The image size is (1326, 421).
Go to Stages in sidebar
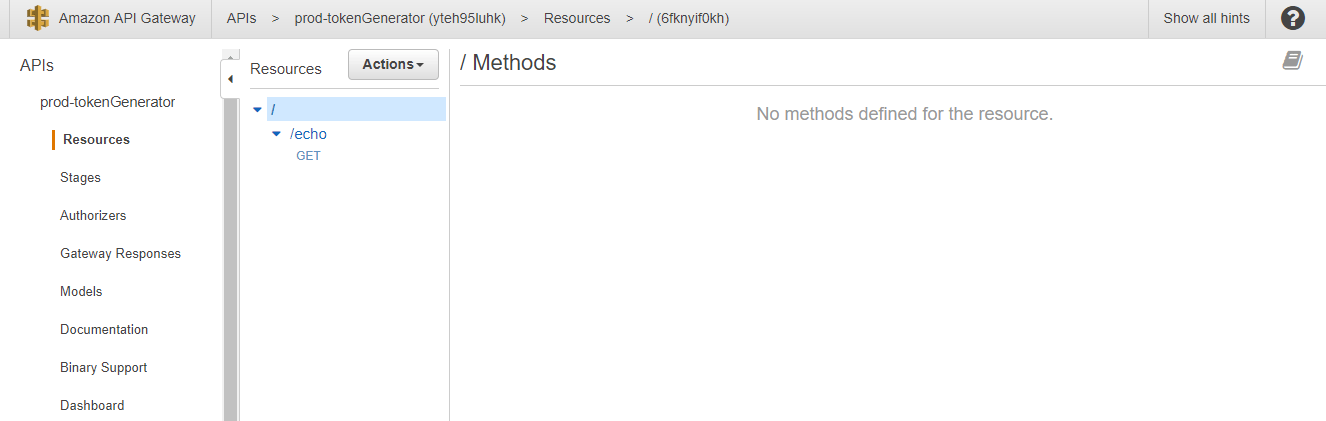click(80, 178)
